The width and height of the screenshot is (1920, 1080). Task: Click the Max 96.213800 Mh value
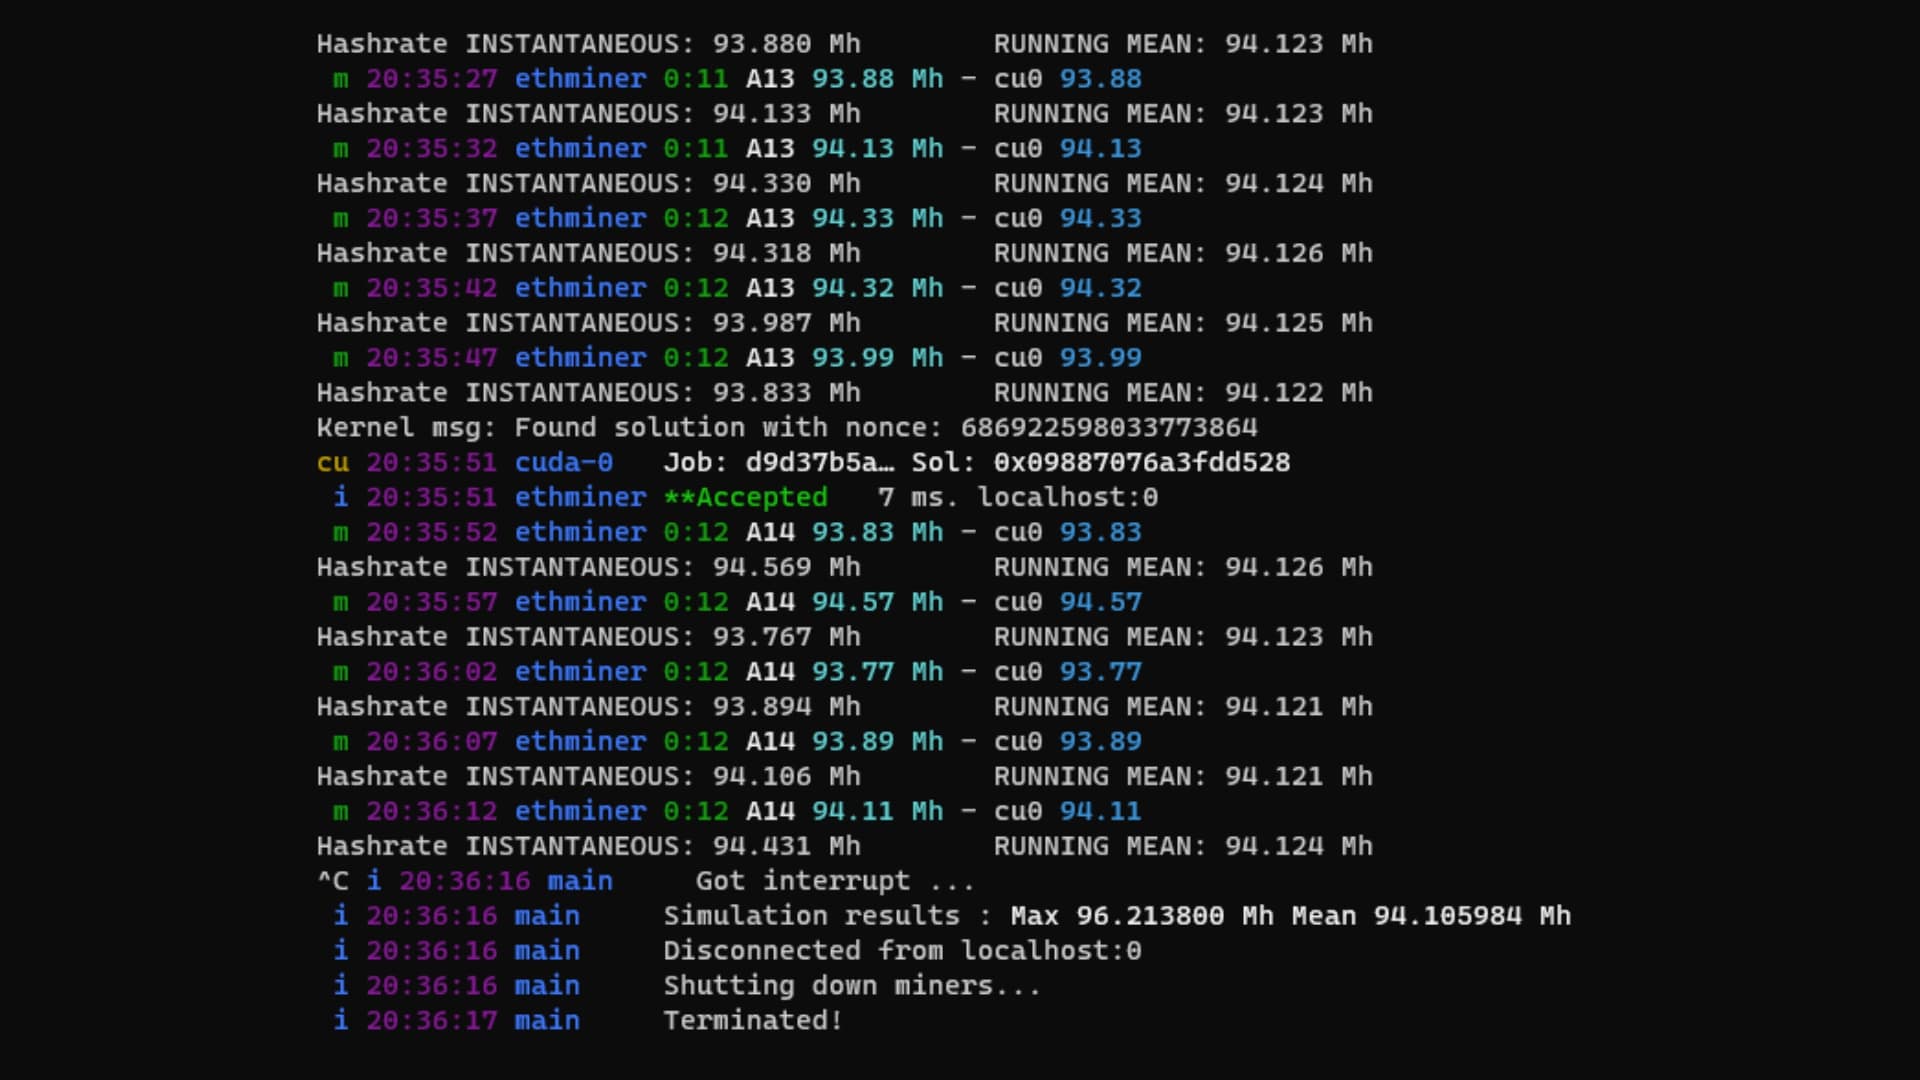pos(1142,916)
